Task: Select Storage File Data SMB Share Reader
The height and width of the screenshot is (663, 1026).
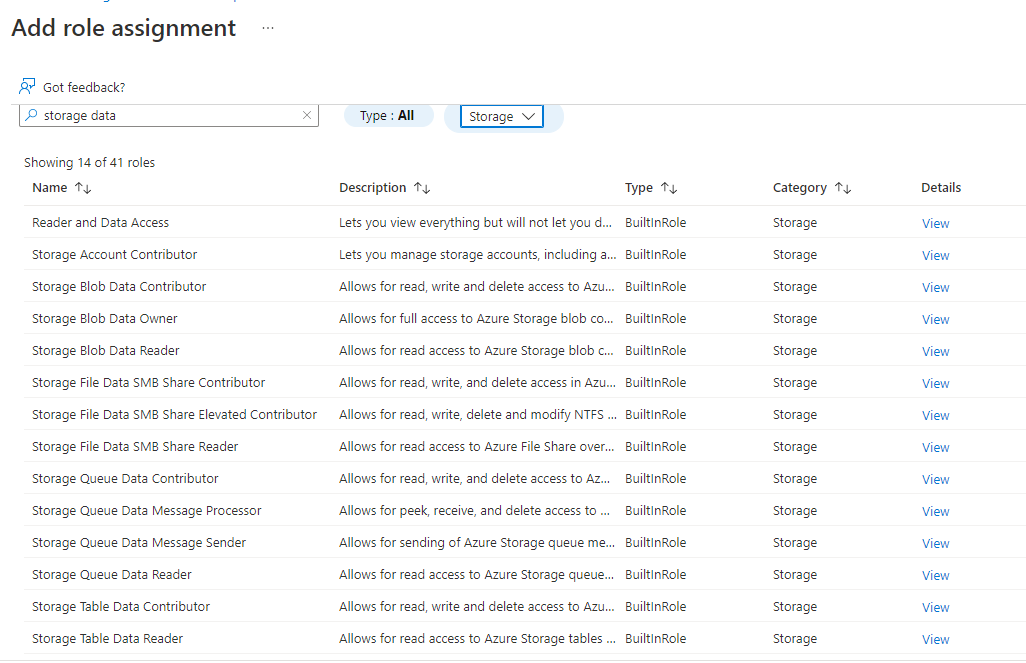Action: [x=135, y=447]
